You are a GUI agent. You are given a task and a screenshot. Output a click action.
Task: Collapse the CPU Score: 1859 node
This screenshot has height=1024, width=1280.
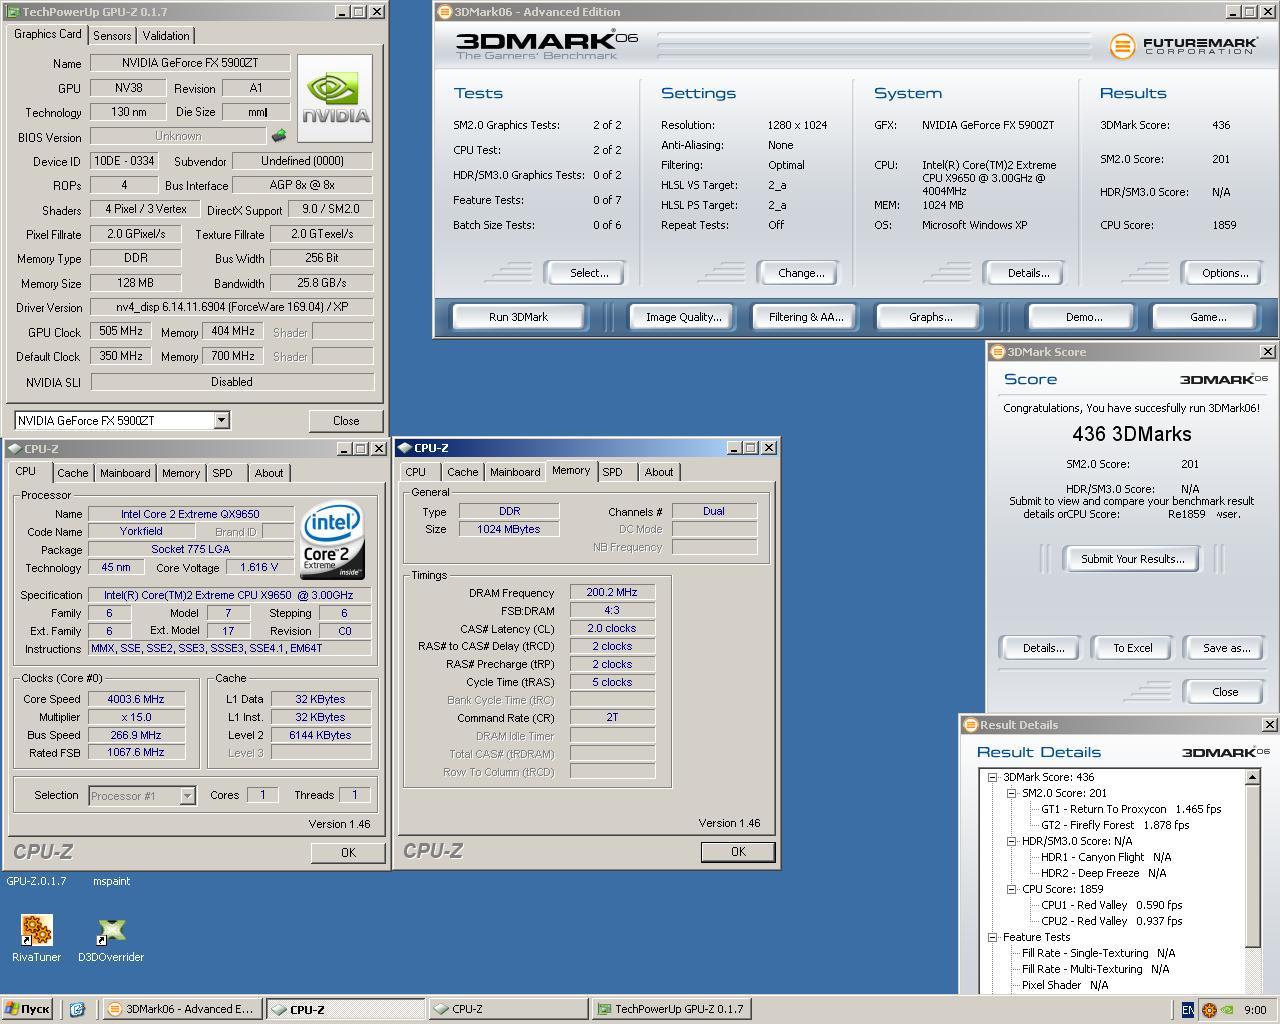pyautogui.click(x=1011, y=889)
